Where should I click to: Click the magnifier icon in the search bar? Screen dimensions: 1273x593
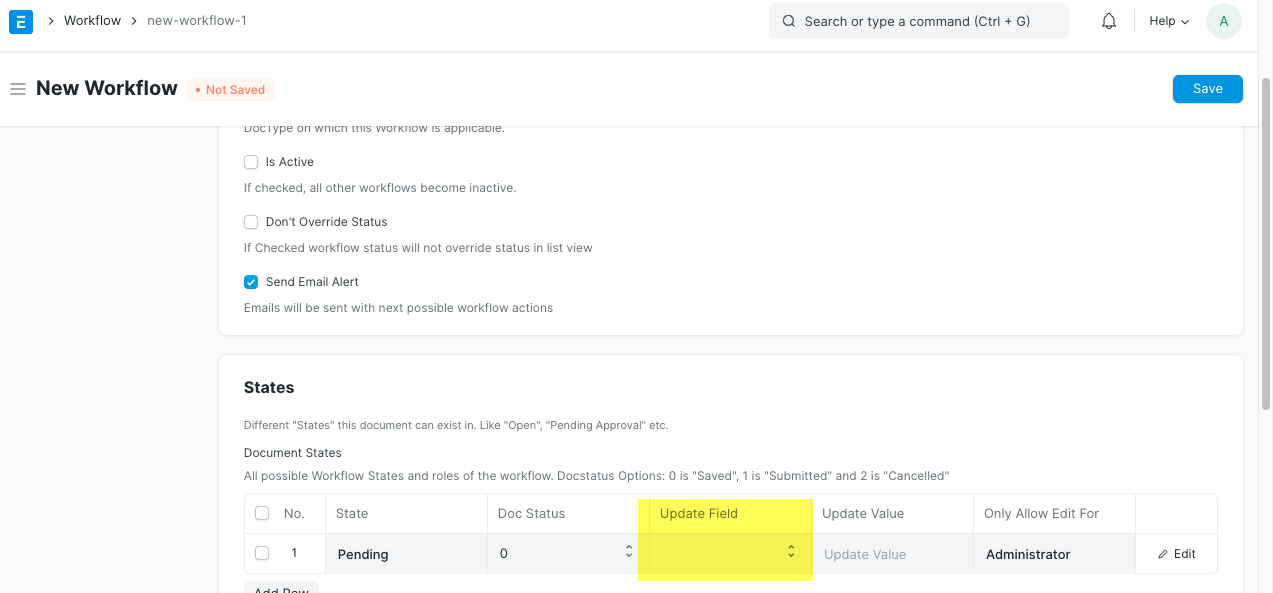(x=788, y=20)
